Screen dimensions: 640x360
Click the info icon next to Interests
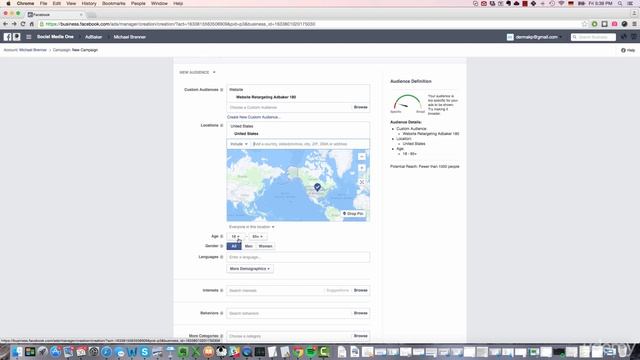[222, 291]
